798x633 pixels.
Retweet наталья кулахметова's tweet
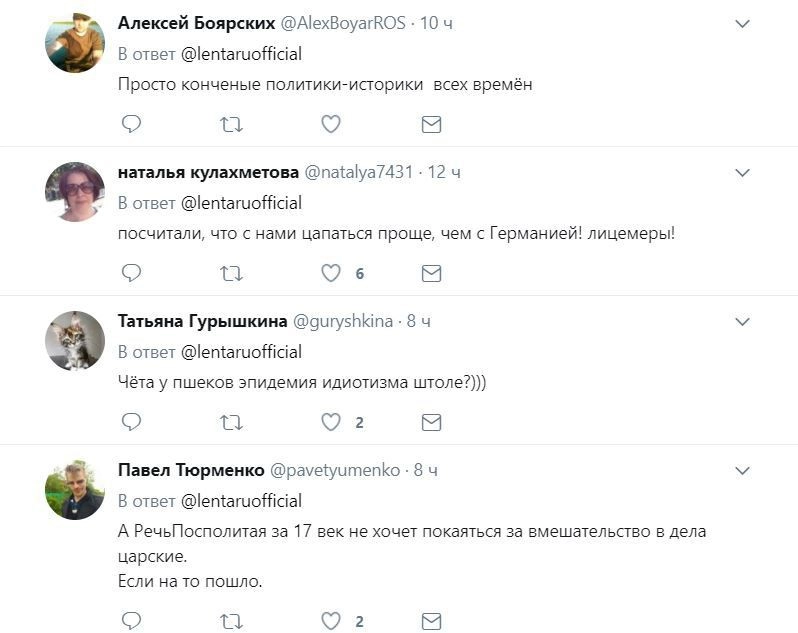231,273
